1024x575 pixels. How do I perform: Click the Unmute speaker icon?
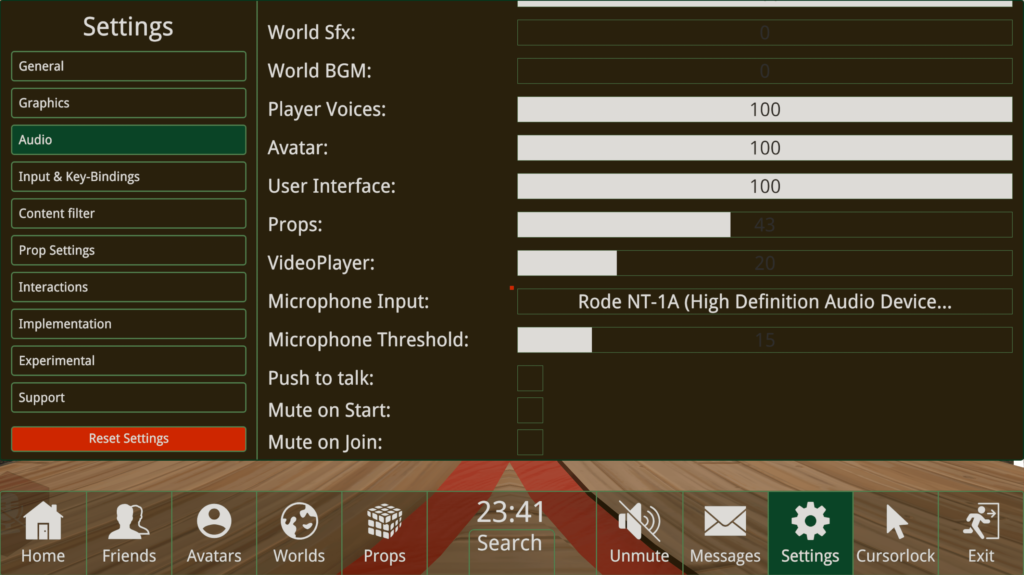[639, 521]
